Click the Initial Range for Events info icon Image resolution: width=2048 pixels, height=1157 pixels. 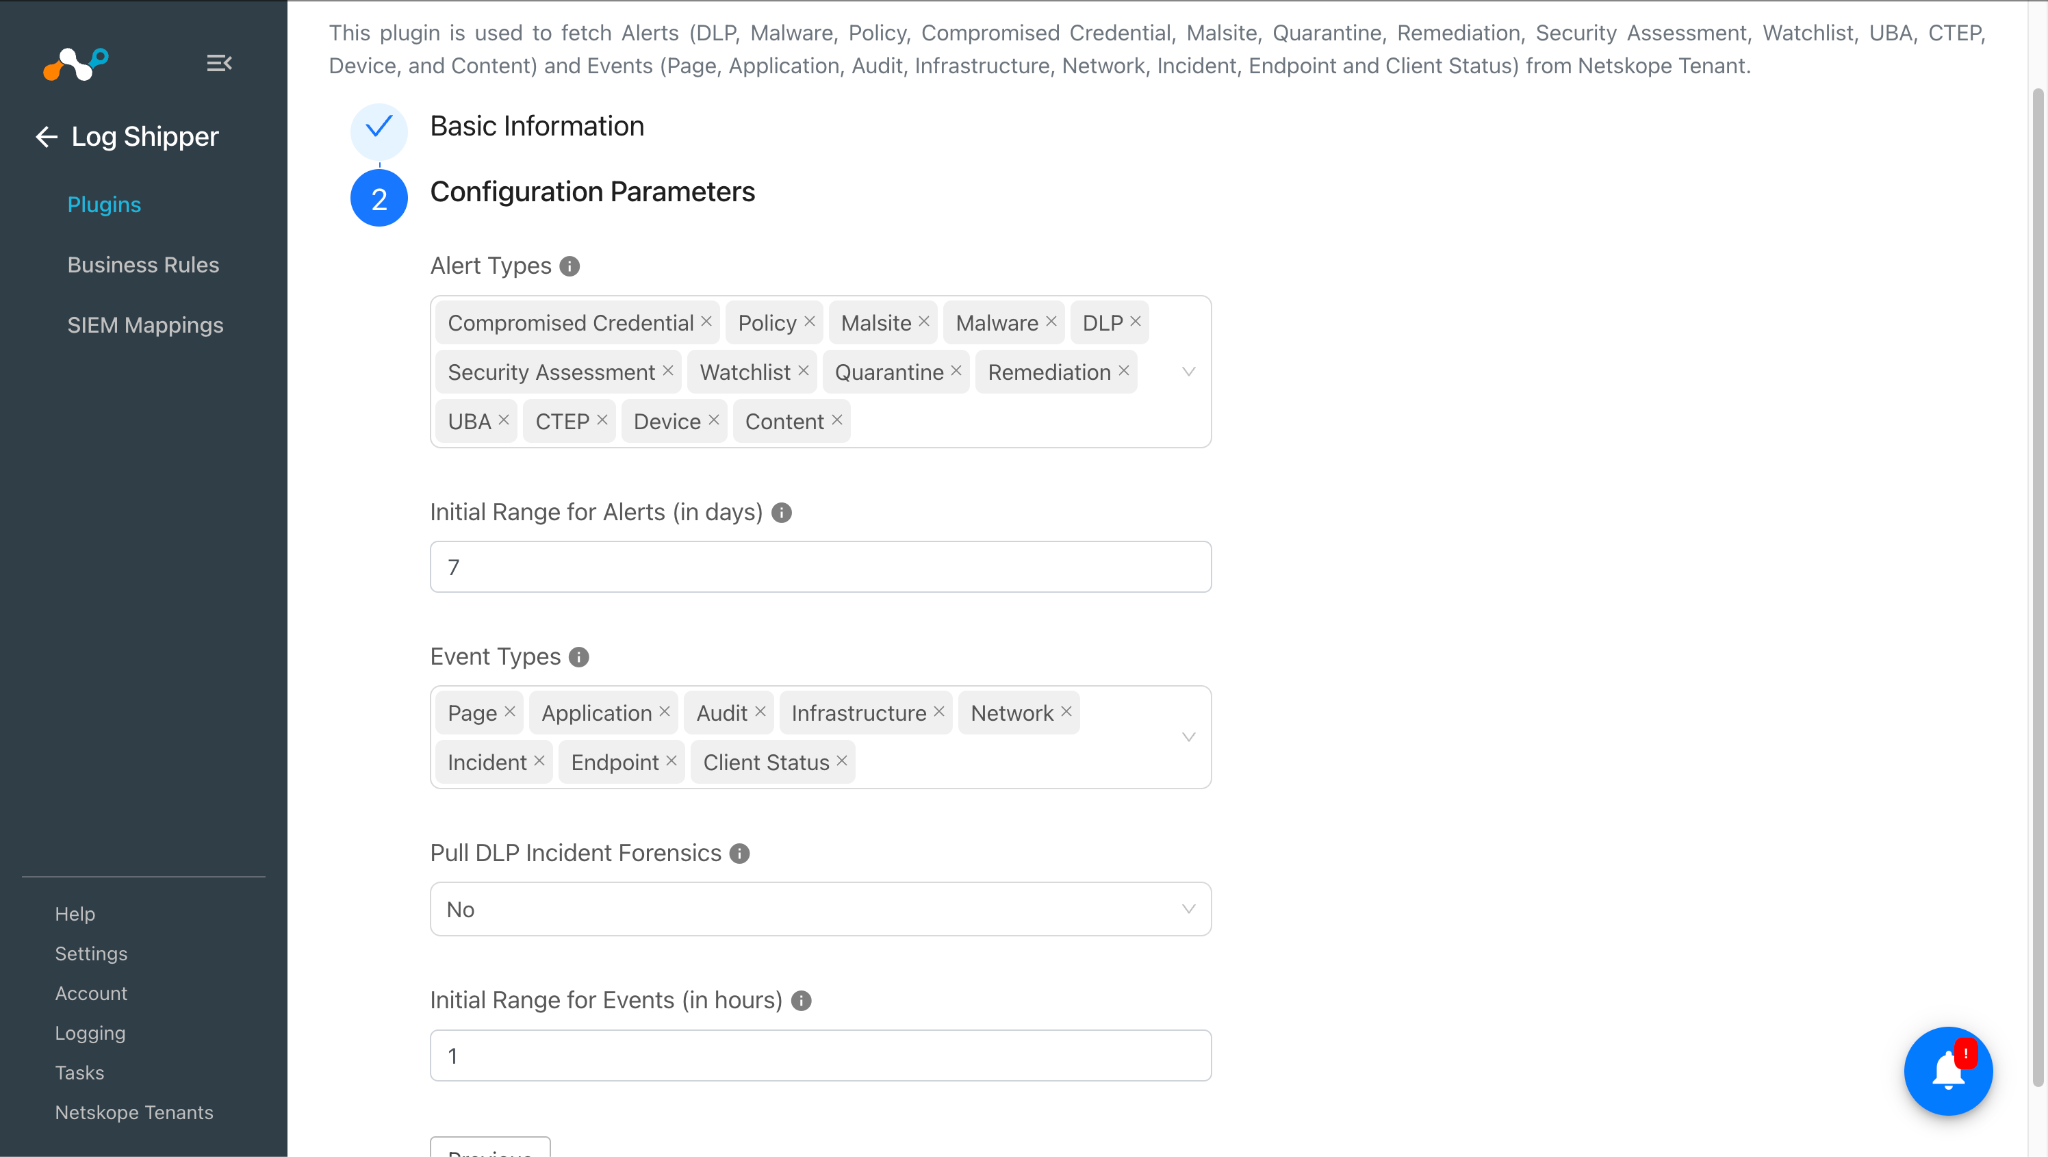[x=801, y=1000]
